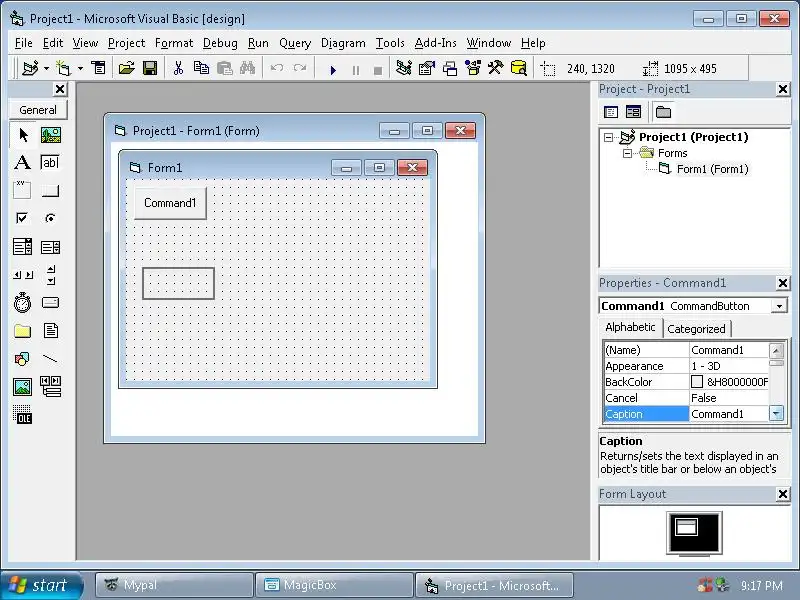The width and height of the screenshot is (800, 600).
Task: Select the Timer control tool
Action: (x=22, y=303)
